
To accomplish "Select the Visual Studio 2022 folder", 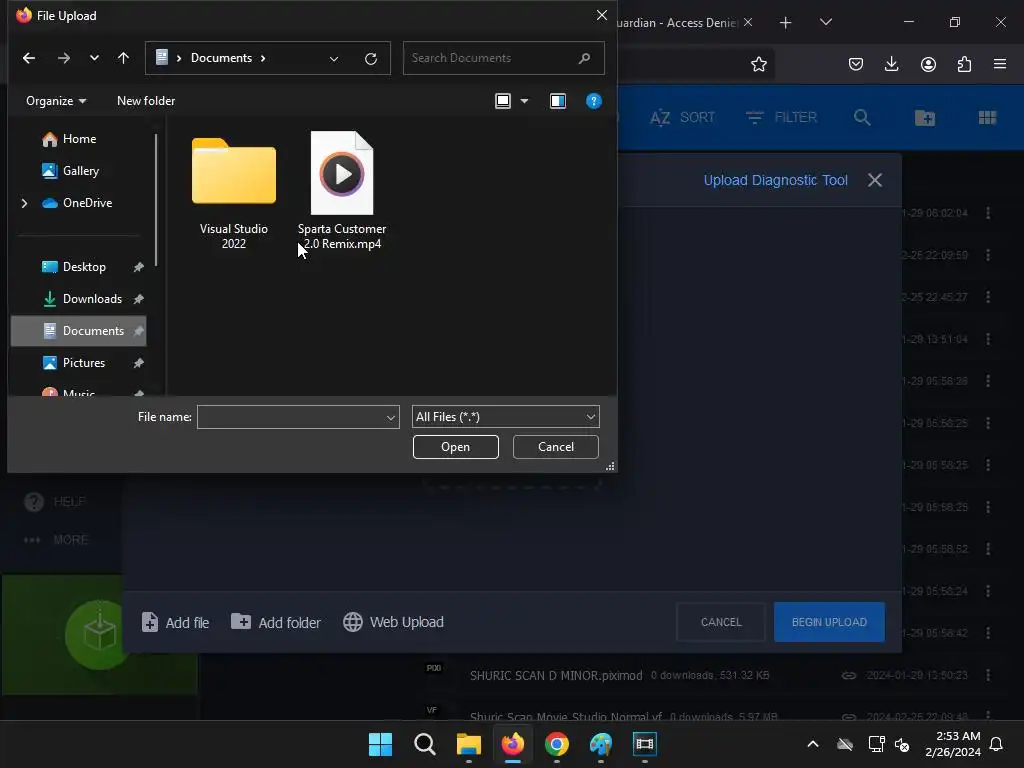I will click(234, 193).
